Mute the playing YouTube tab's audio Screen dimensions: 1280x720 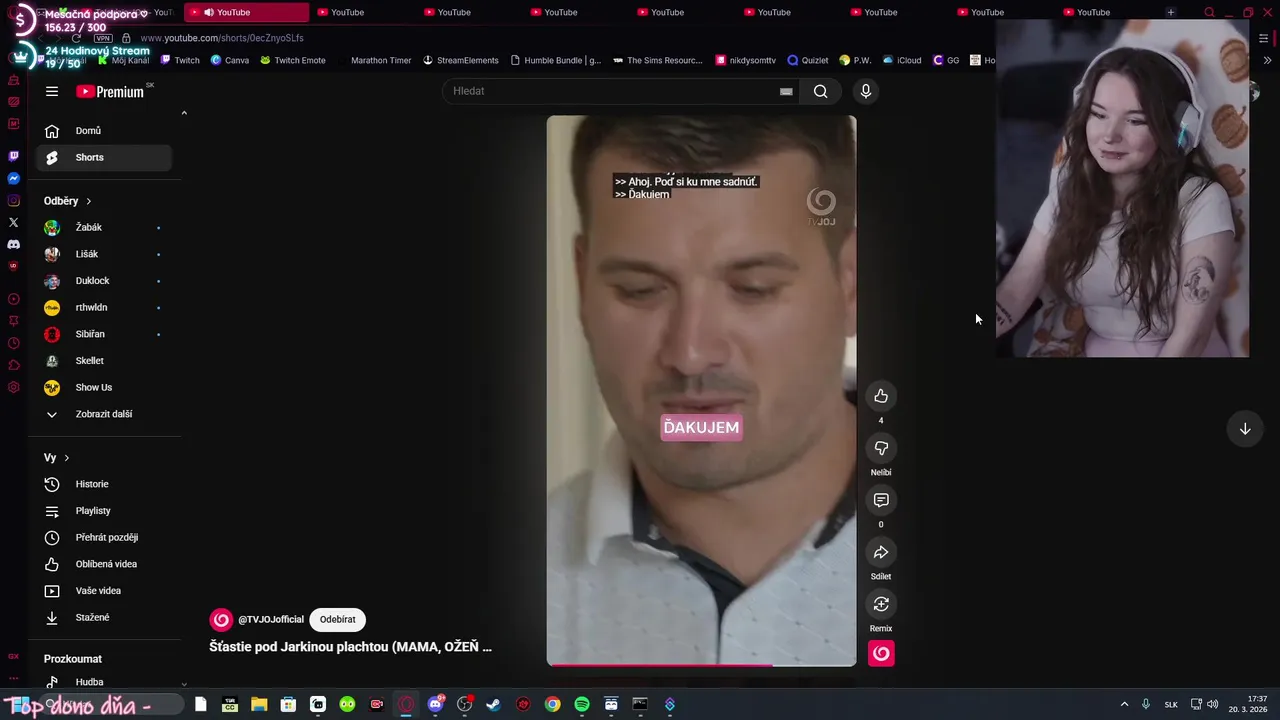(208, 12)
